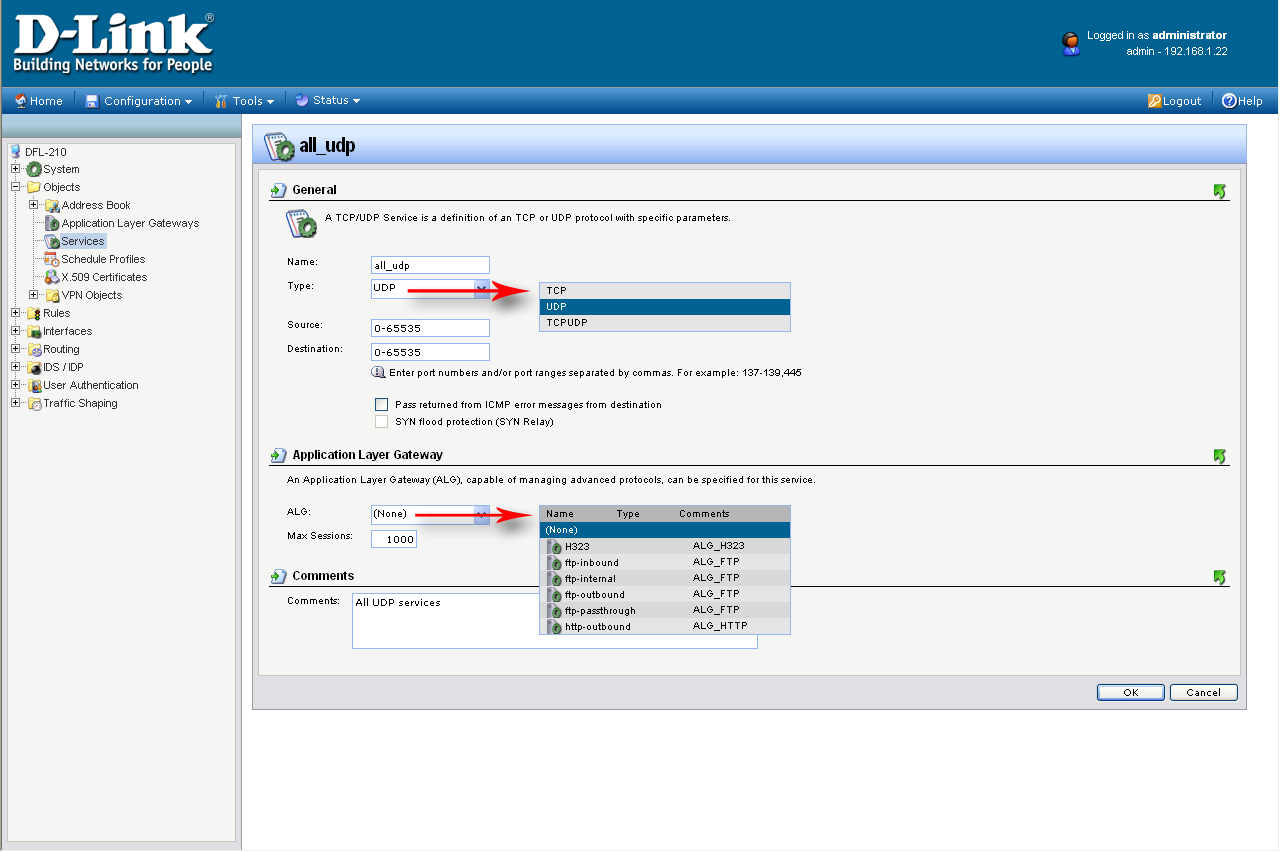Click the System gear icon in tree
This screenshot has height=852, width=1280.
(x=34, y=169)
